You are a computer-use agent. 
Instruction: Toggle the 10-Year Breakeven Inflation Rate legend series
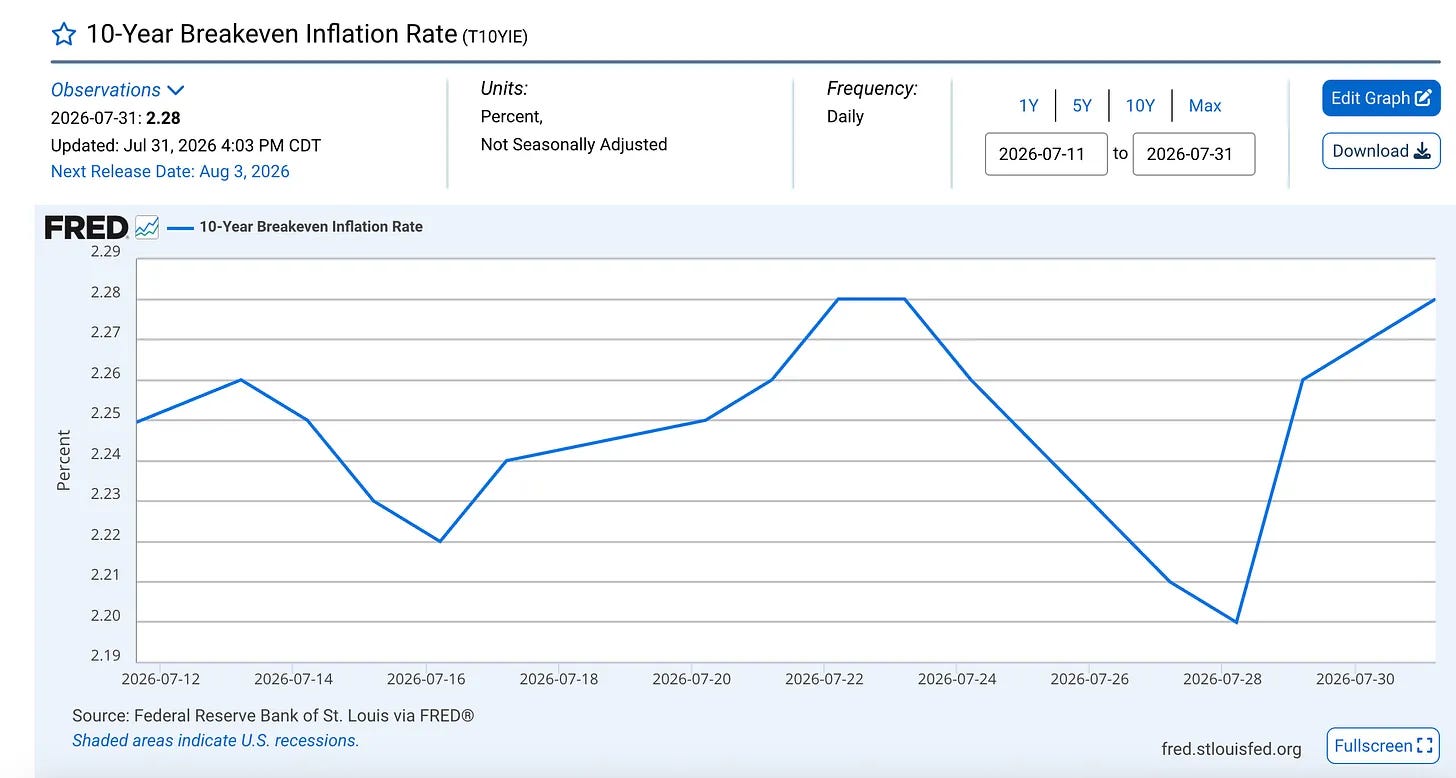click(x=295, y=227)
